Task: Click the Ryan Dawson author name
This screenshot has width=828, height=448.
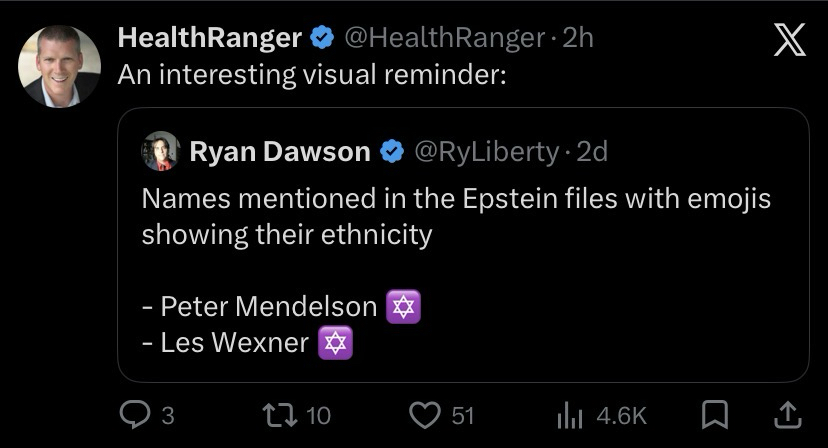Action: coord(279,151)
